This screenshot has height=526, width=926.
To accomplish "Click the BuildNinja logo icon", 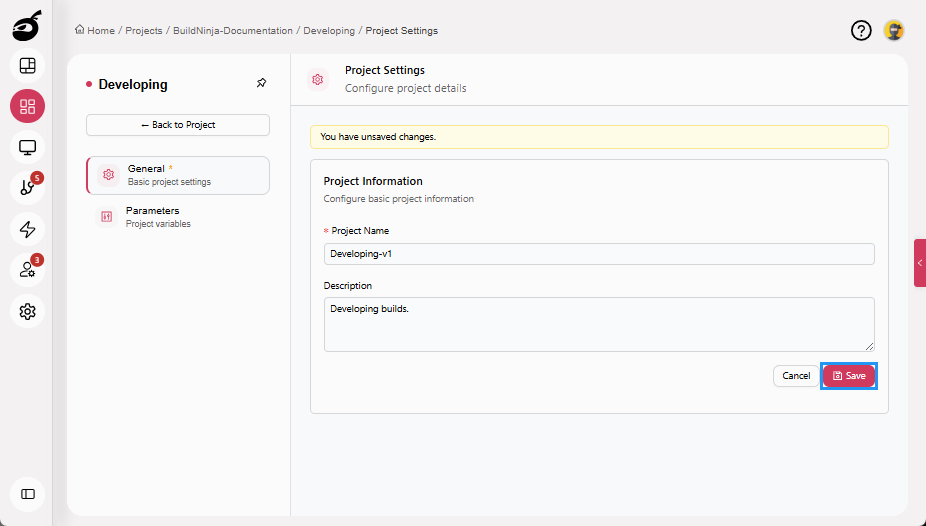I will (27, 25).
